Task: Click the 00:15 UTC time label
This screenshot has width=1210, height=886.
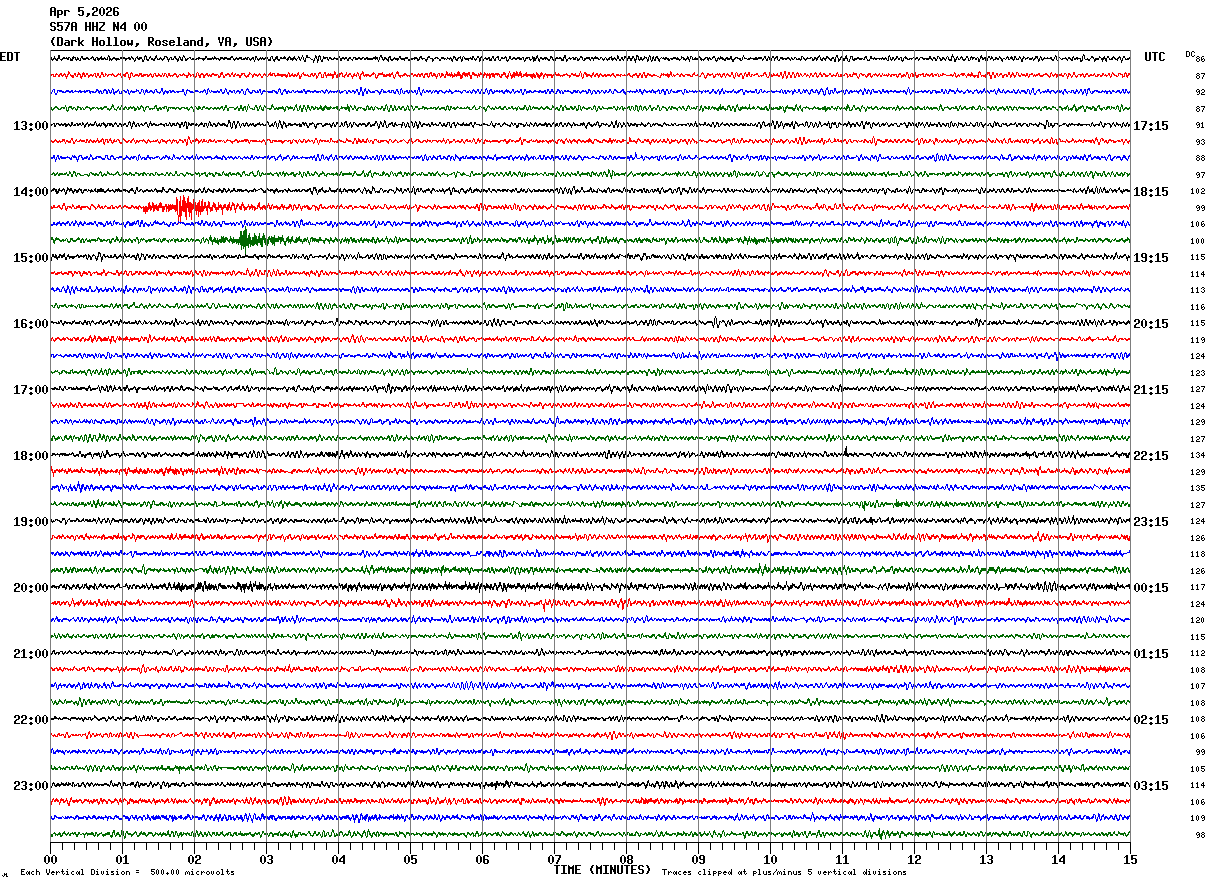Action: [1150, 588]
